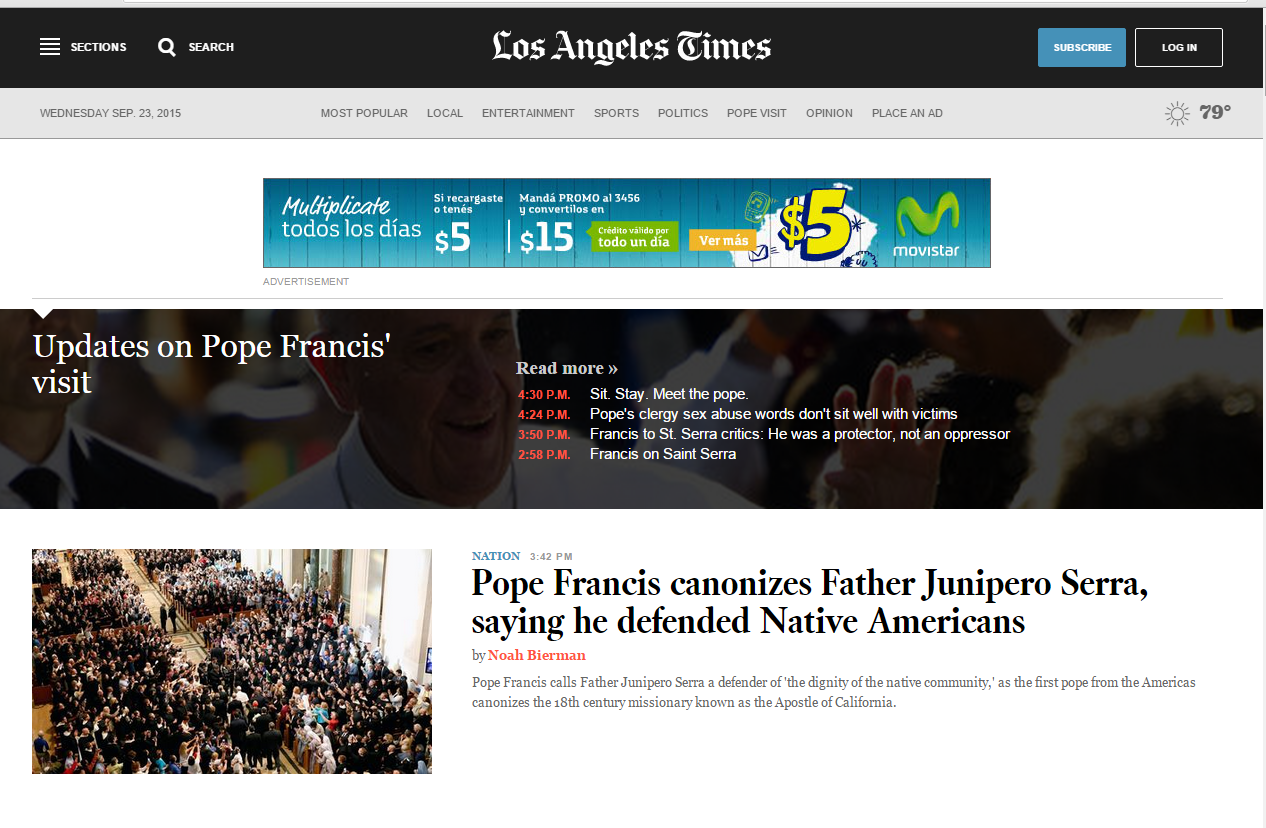Open 'Francis on Saint Serra' update
This screenshot has height=828, width=1266.
(x=663, y=454)
